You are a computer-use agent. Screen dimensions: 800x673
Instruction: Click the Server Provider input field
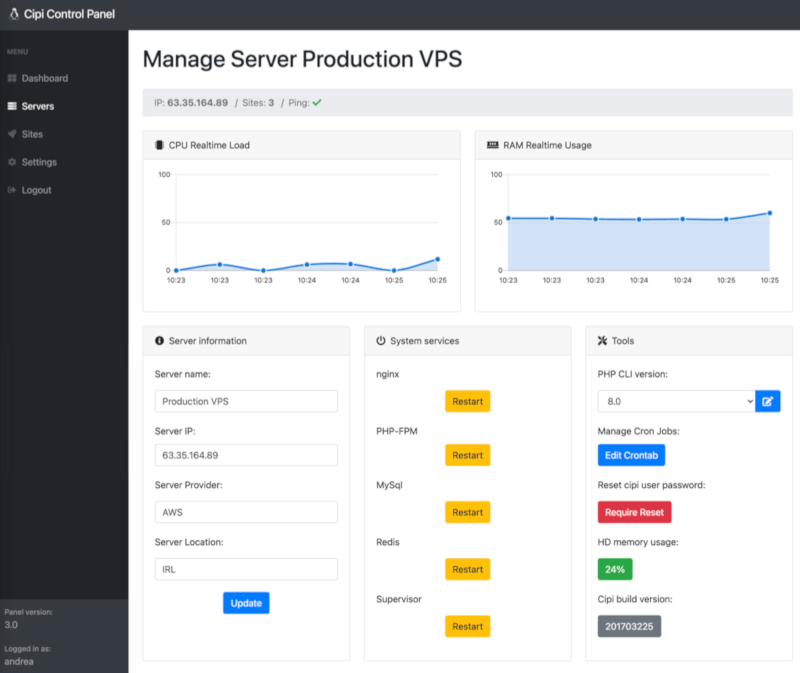tap(246, 512)
